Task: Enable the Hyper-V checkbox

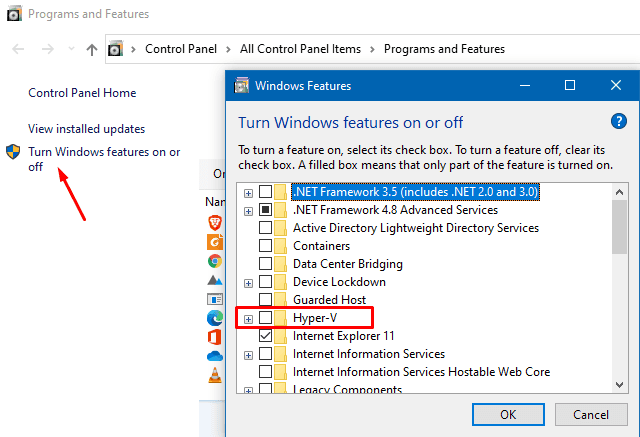Action: click(x=265, y=318)
